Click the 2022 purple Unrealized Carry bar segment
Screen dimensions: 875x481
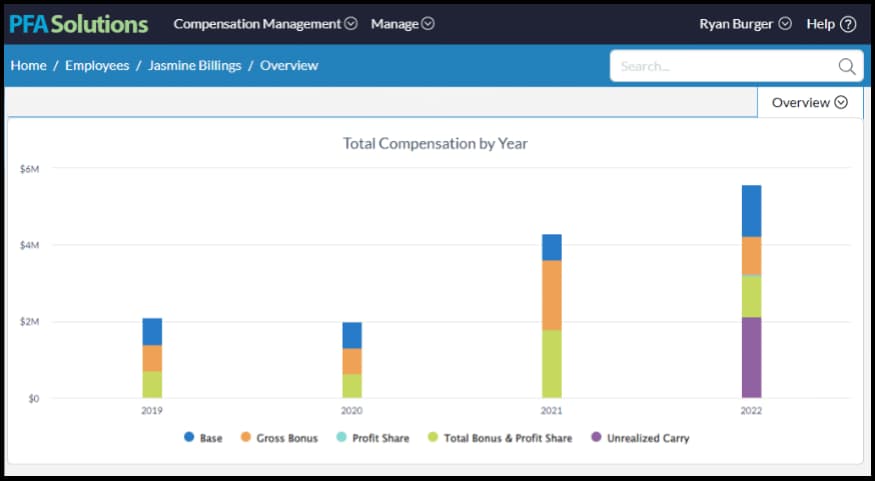[x=751, y=357]
